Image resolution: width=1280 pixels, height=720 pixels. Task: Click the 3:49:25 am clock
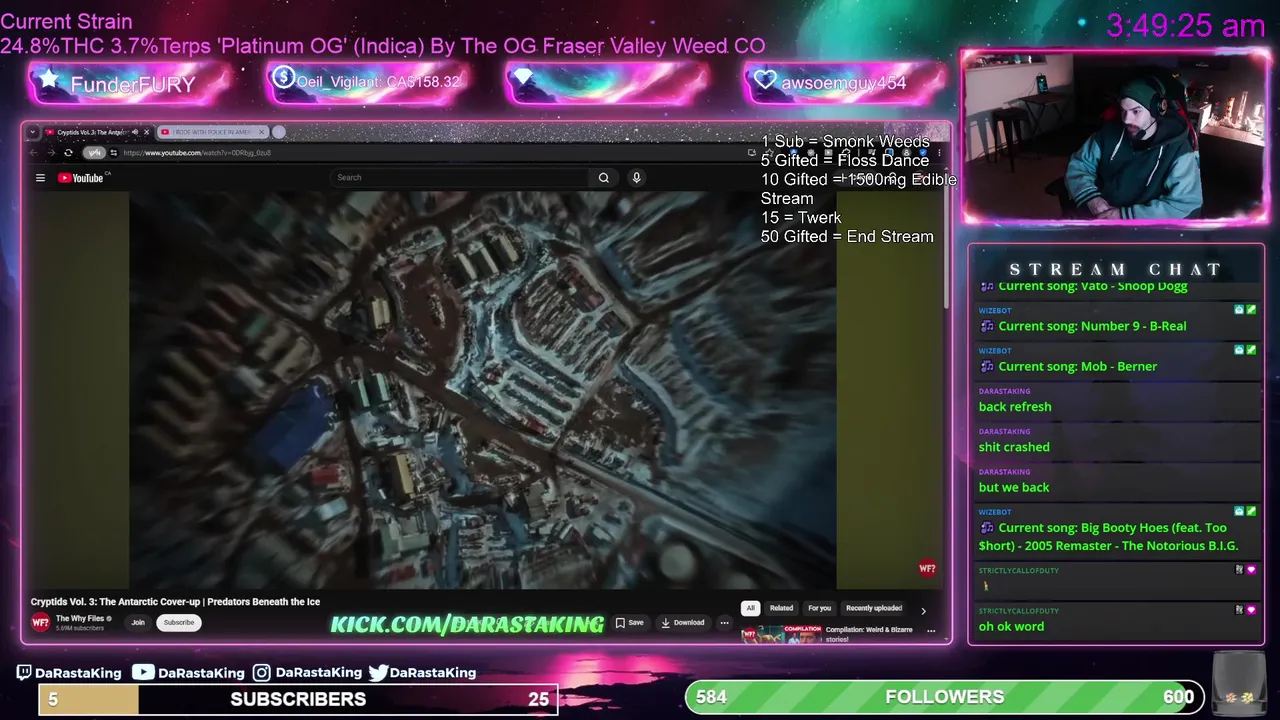(1186, 25)
